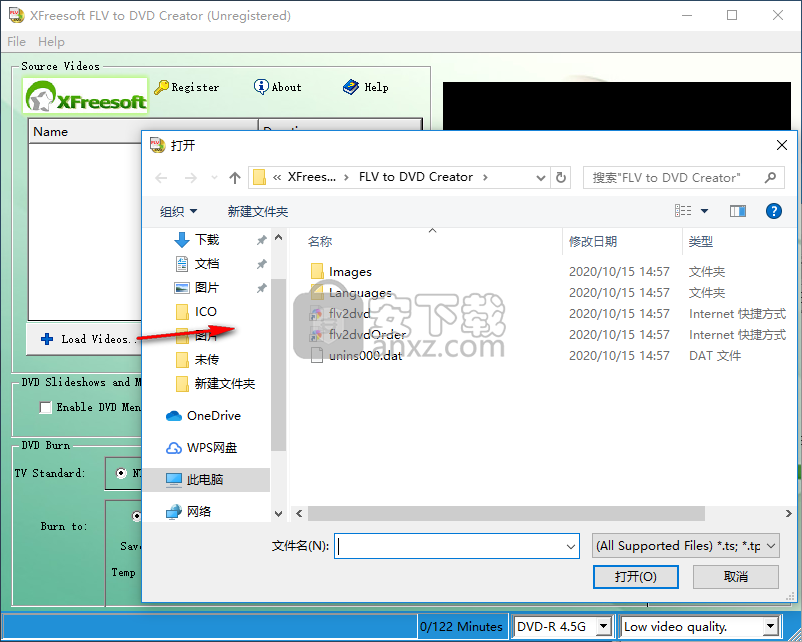The image size is (802, 642).
Task: Open the blue help question icon
Action: point(773,211)
